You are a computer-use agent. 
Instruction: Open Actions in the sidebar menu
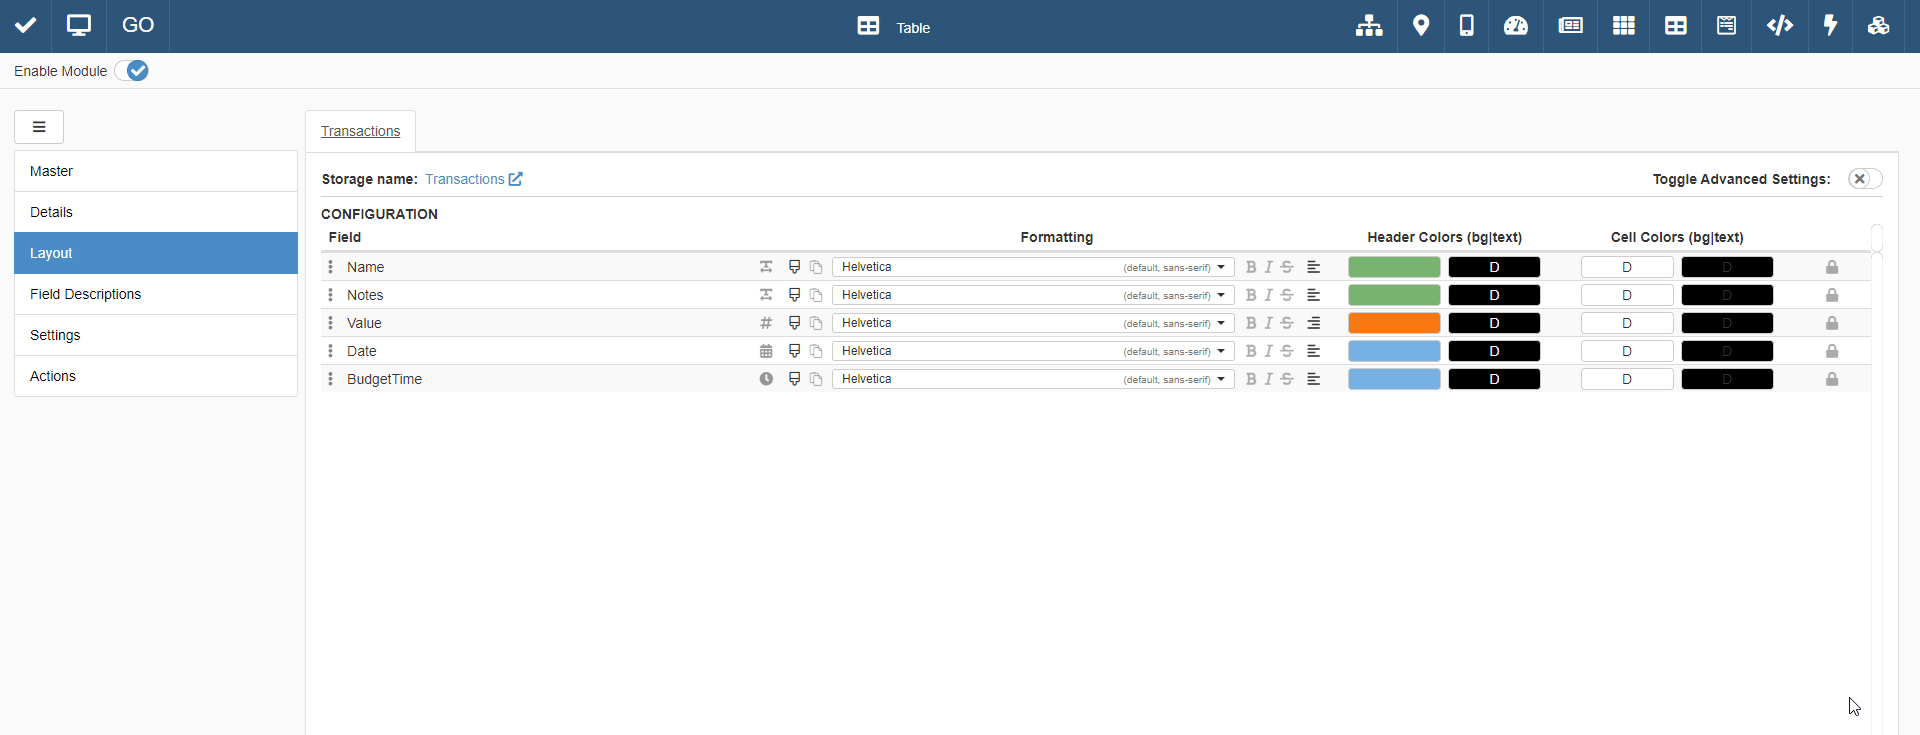pyautogui.click(x=156, y=376)
